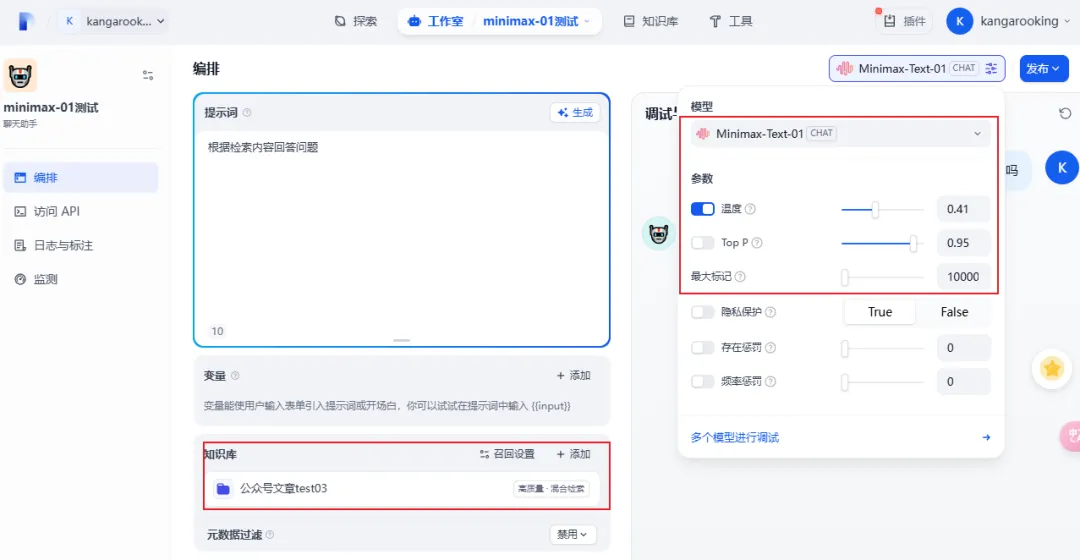The height and width of the screenshot is (560, 1080).
Task: Click the 变量 help icon
Action: point(235,375)
